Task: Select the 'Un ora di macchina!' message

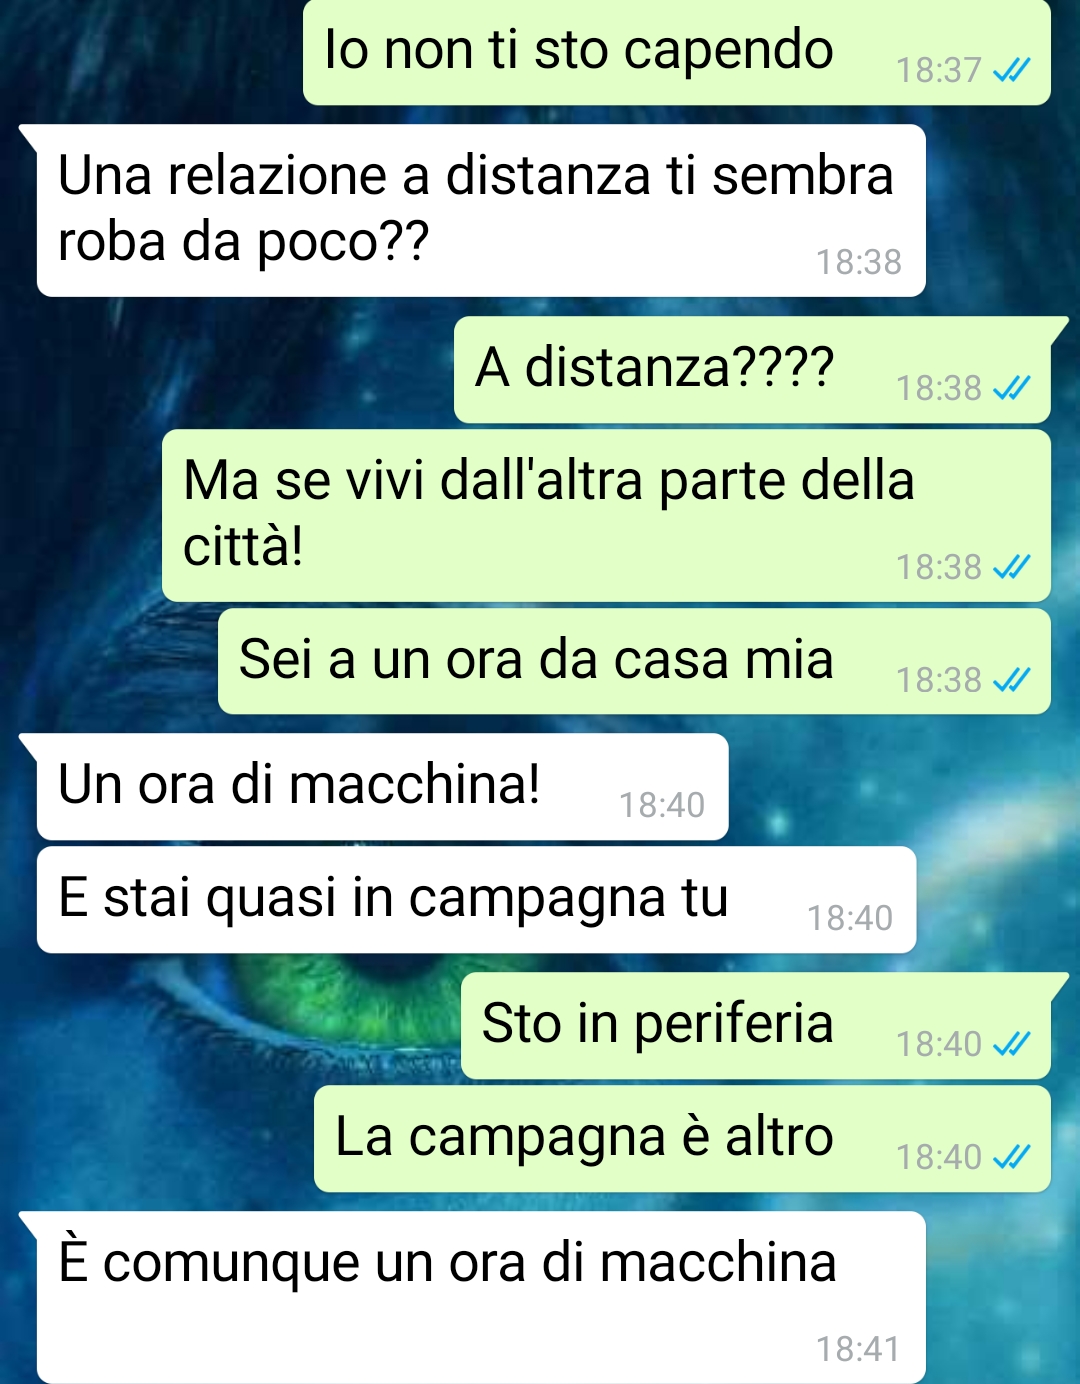Action: pos(382,787)
